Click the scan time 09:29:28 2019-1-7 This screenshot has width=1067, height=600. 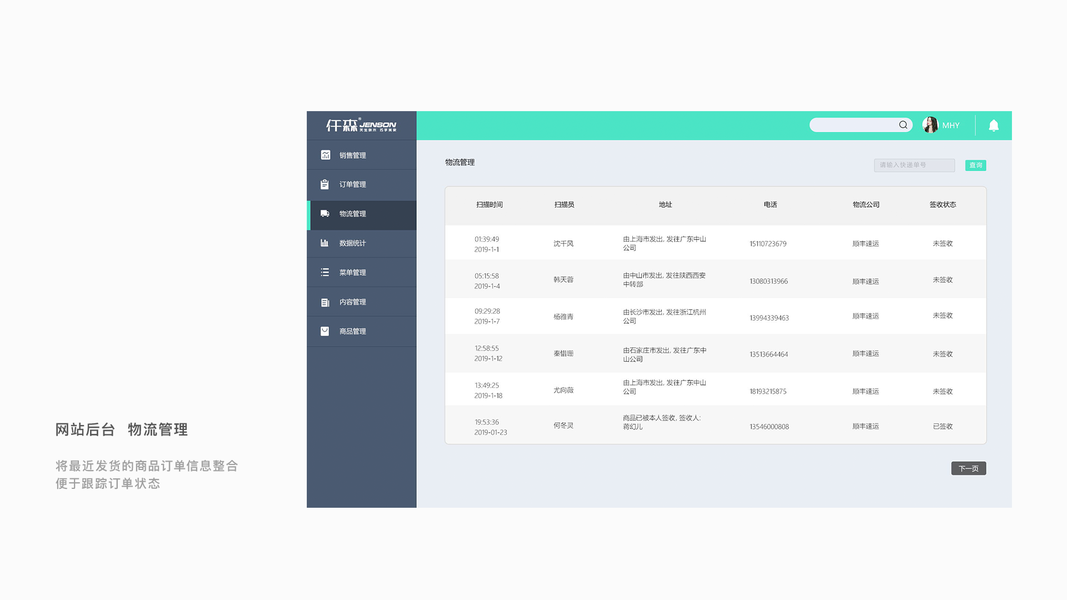pyautogui.click(x=487, y=316)
